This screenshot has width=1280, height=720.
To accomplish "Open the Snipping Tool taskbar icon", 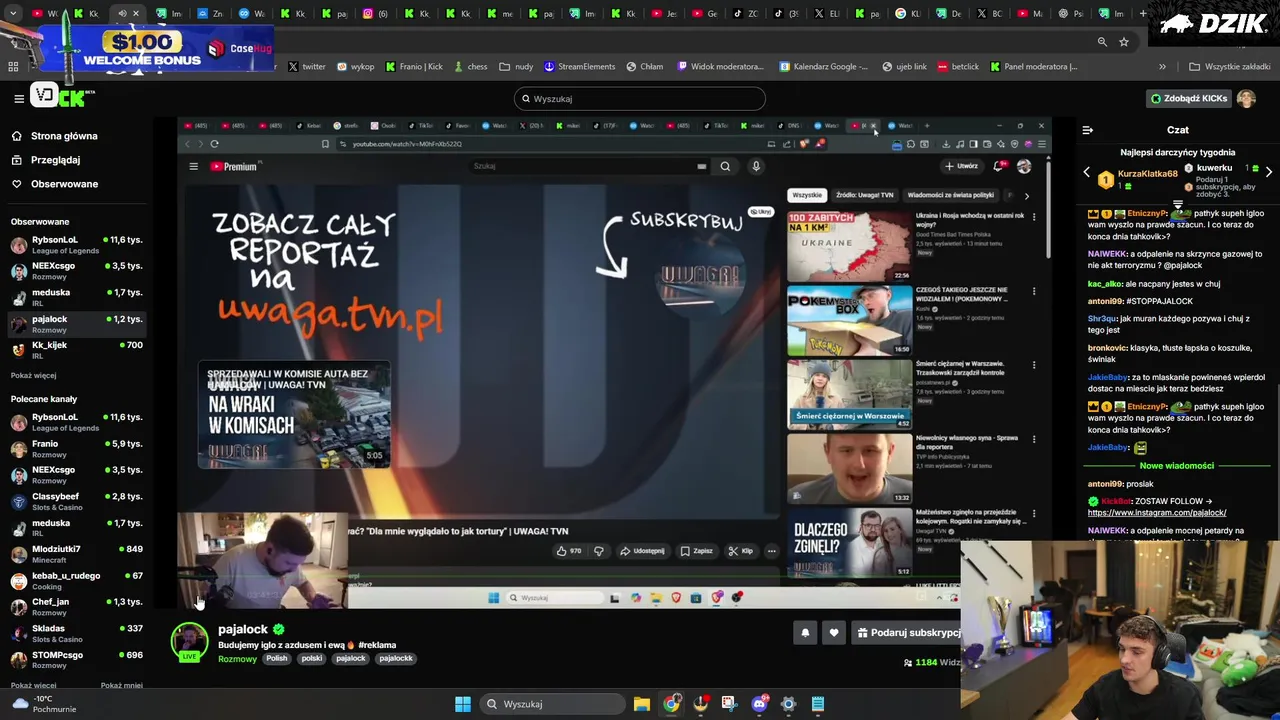I will click(729, 704).
